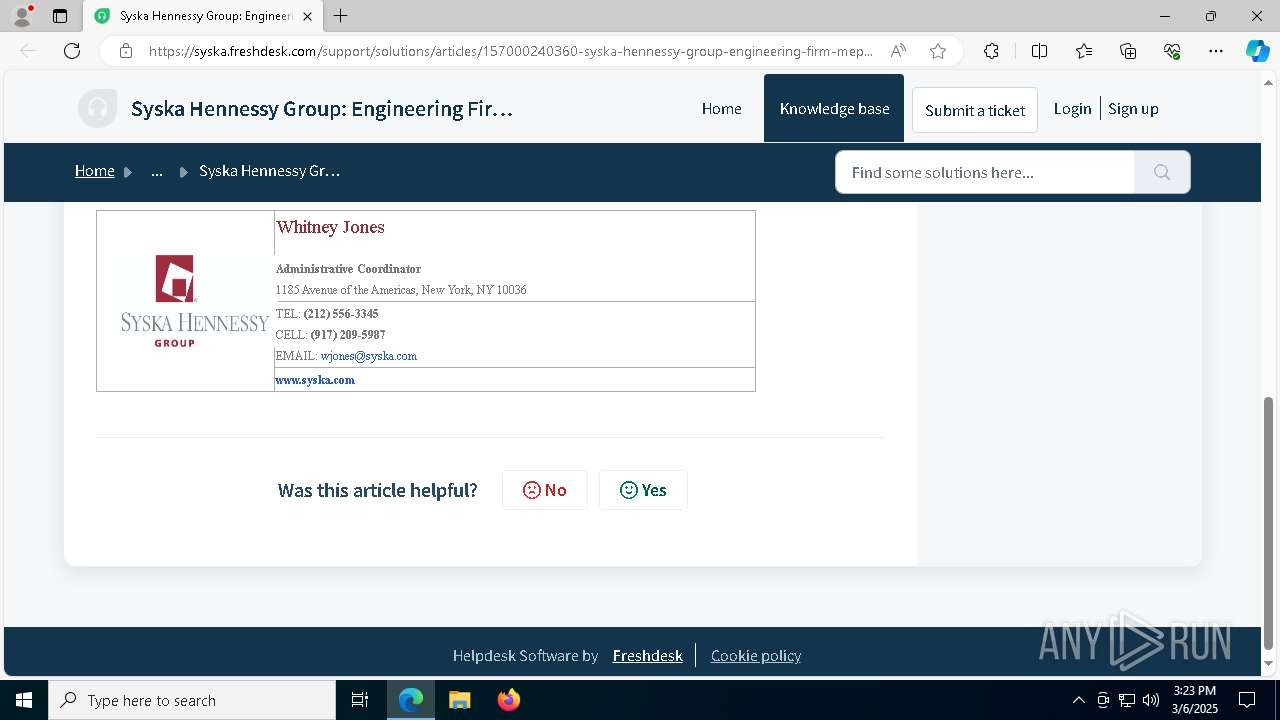Click Submit a ticket button
The width and height of the screenshot is (1280, 720).
(x=975, y=110)
